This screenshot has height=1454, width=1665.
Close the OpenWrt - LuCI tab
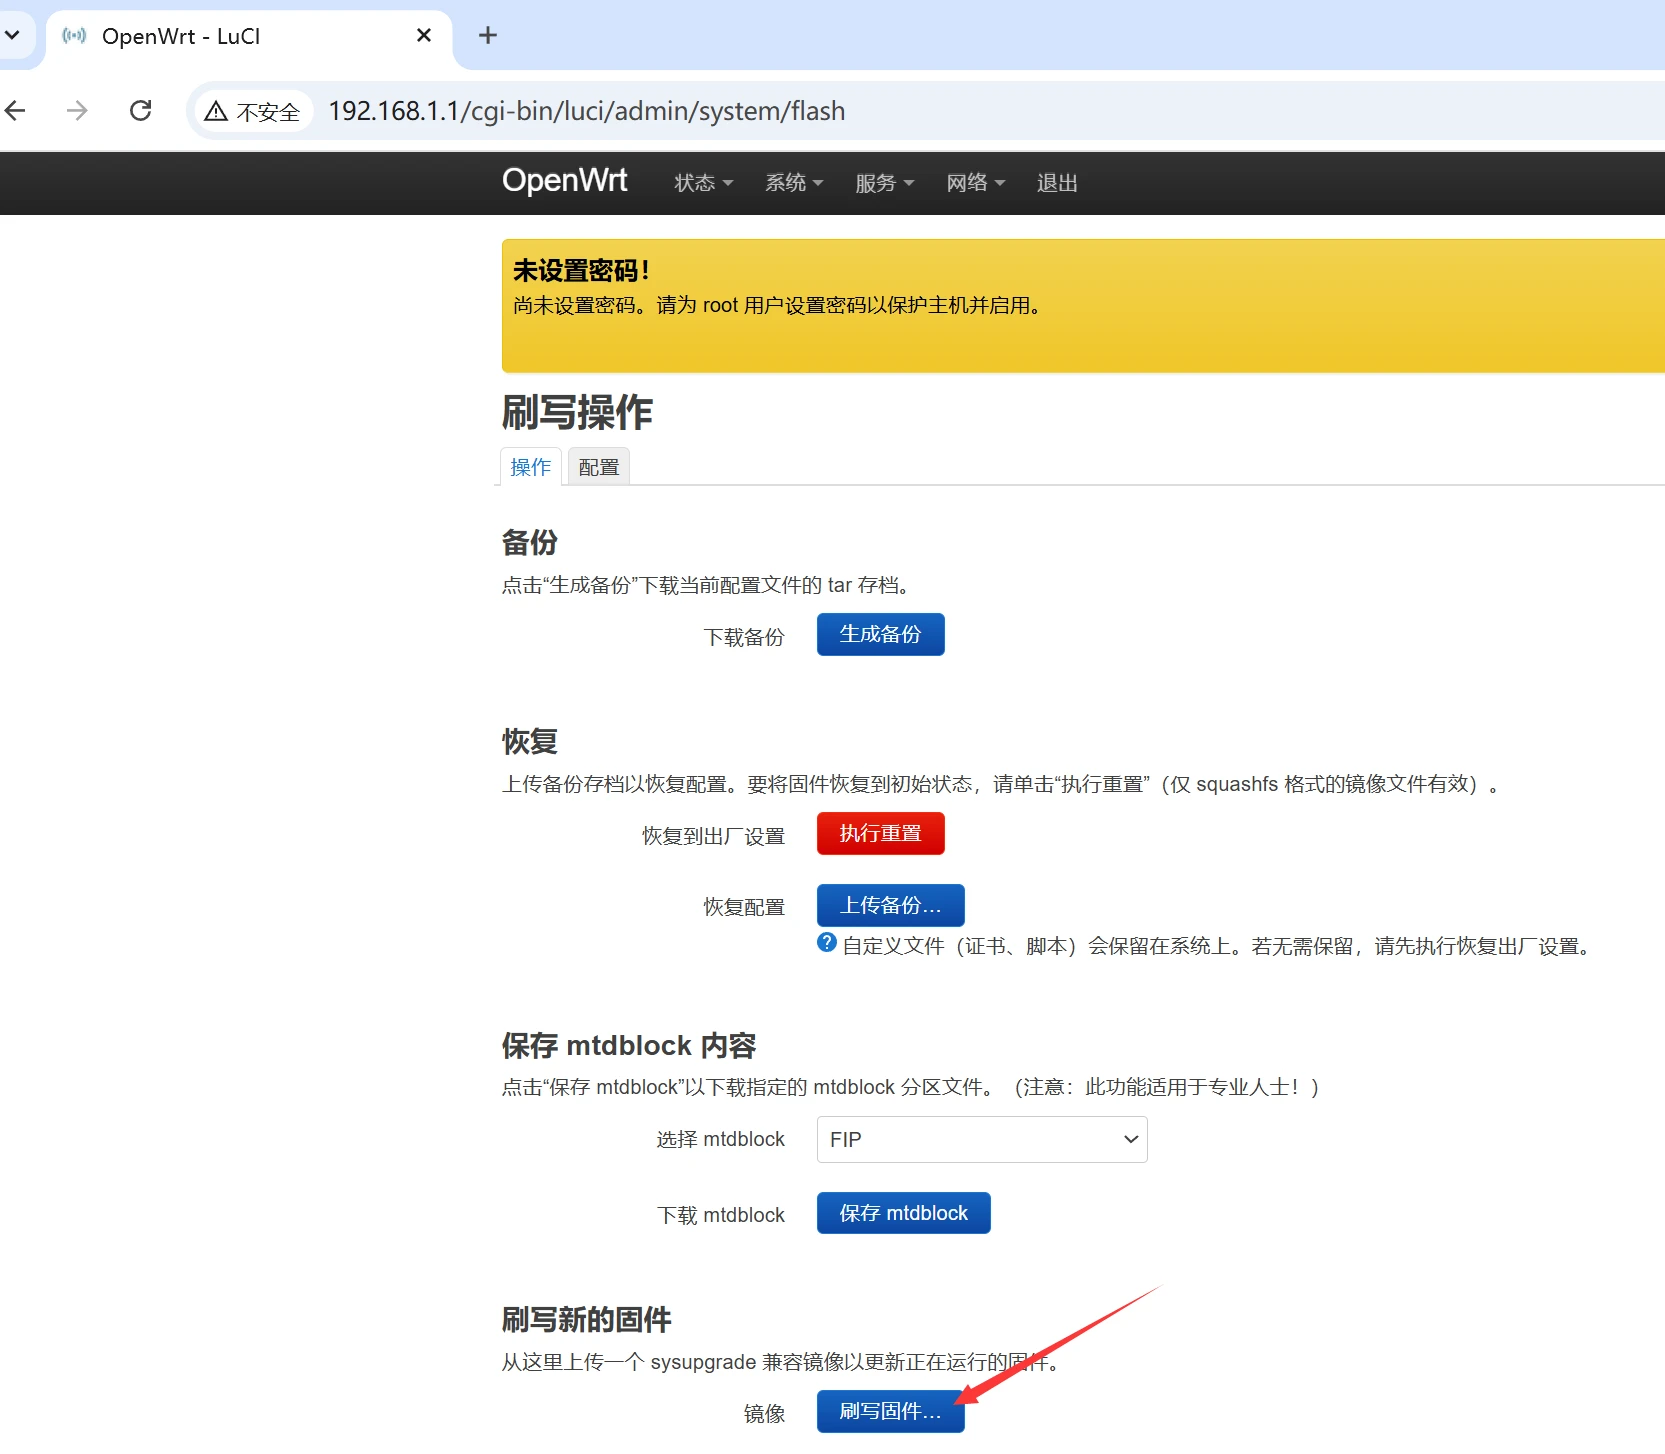point(424,35)
